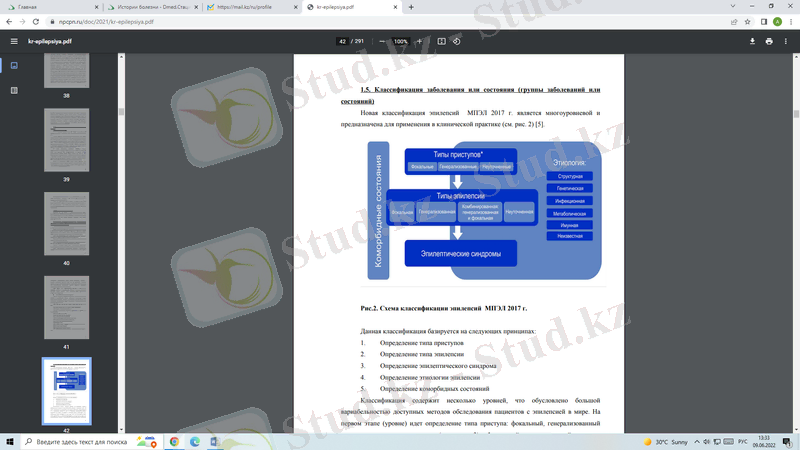
Task: Open the PDF viewer more actions menu
Action: 787,41
